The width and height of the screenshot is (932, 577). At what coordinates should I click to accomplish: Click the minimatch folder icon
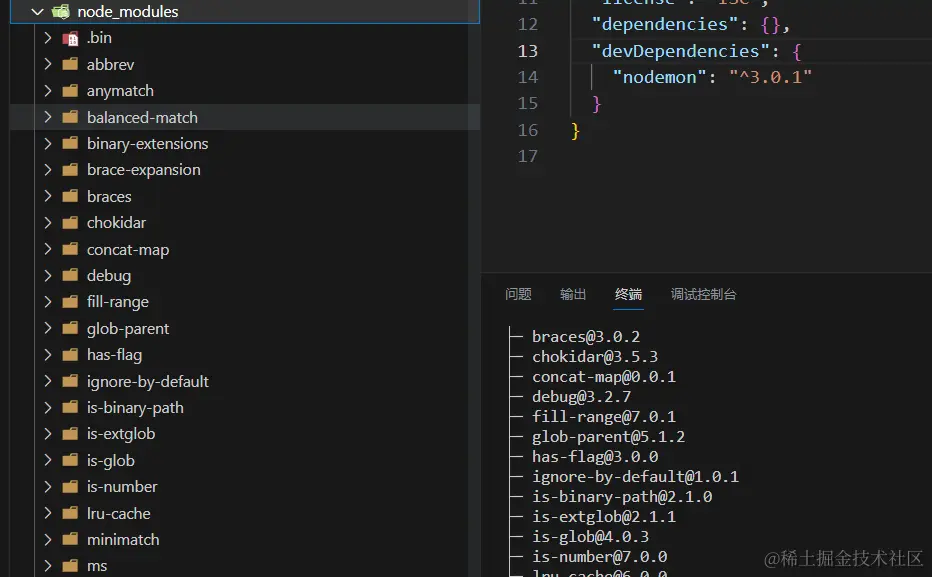70,540
